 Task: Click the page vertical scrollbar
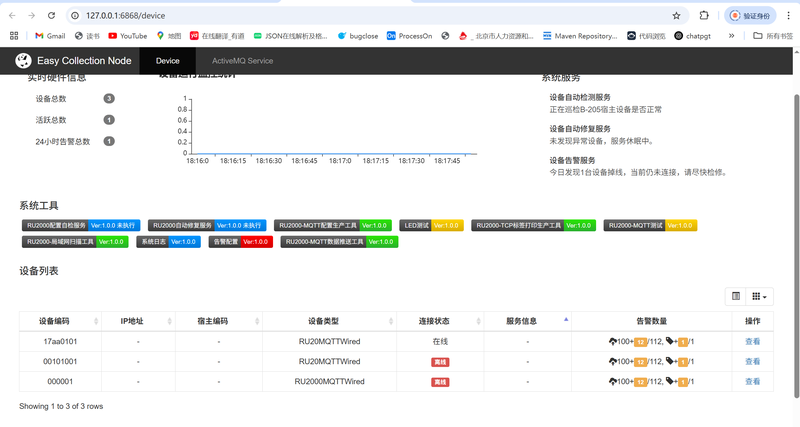point(796,245)
